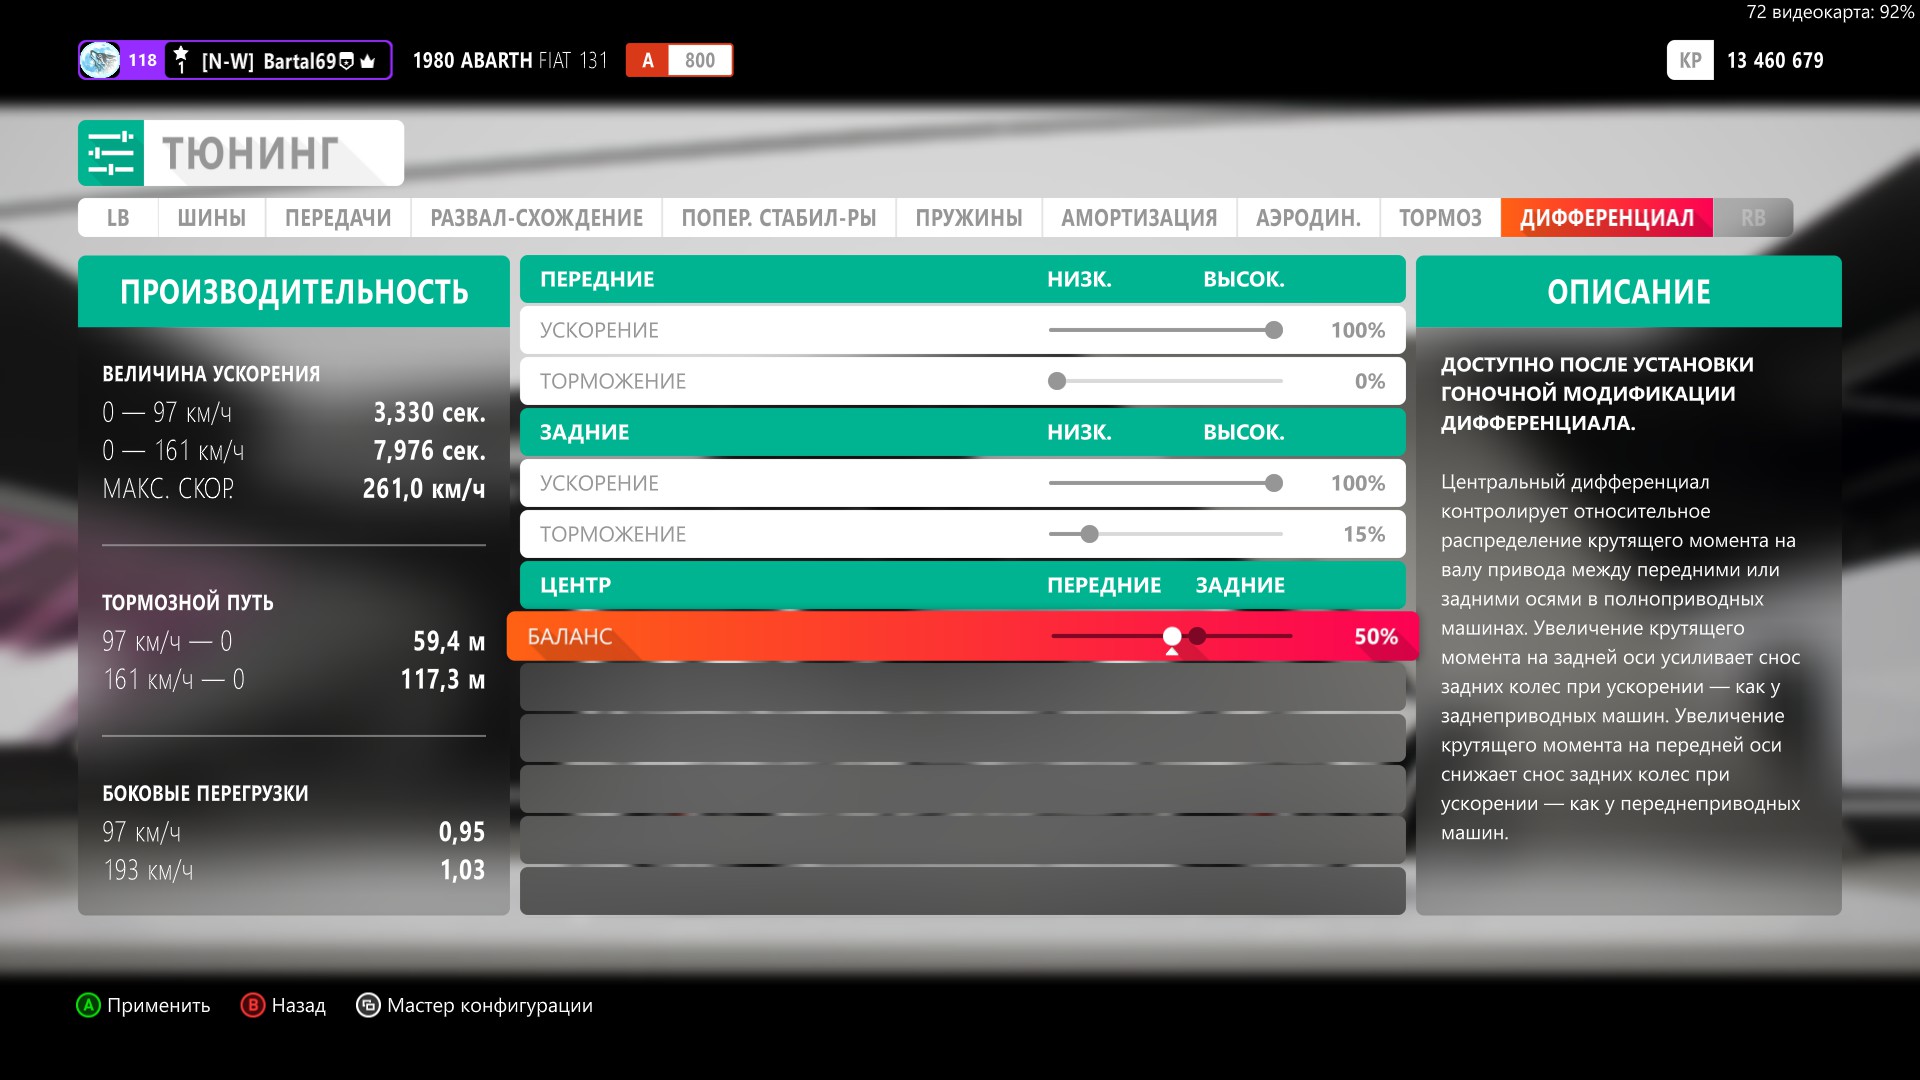
Task: Click the crown icon after Bartal69
Action: tap(368, 61)
